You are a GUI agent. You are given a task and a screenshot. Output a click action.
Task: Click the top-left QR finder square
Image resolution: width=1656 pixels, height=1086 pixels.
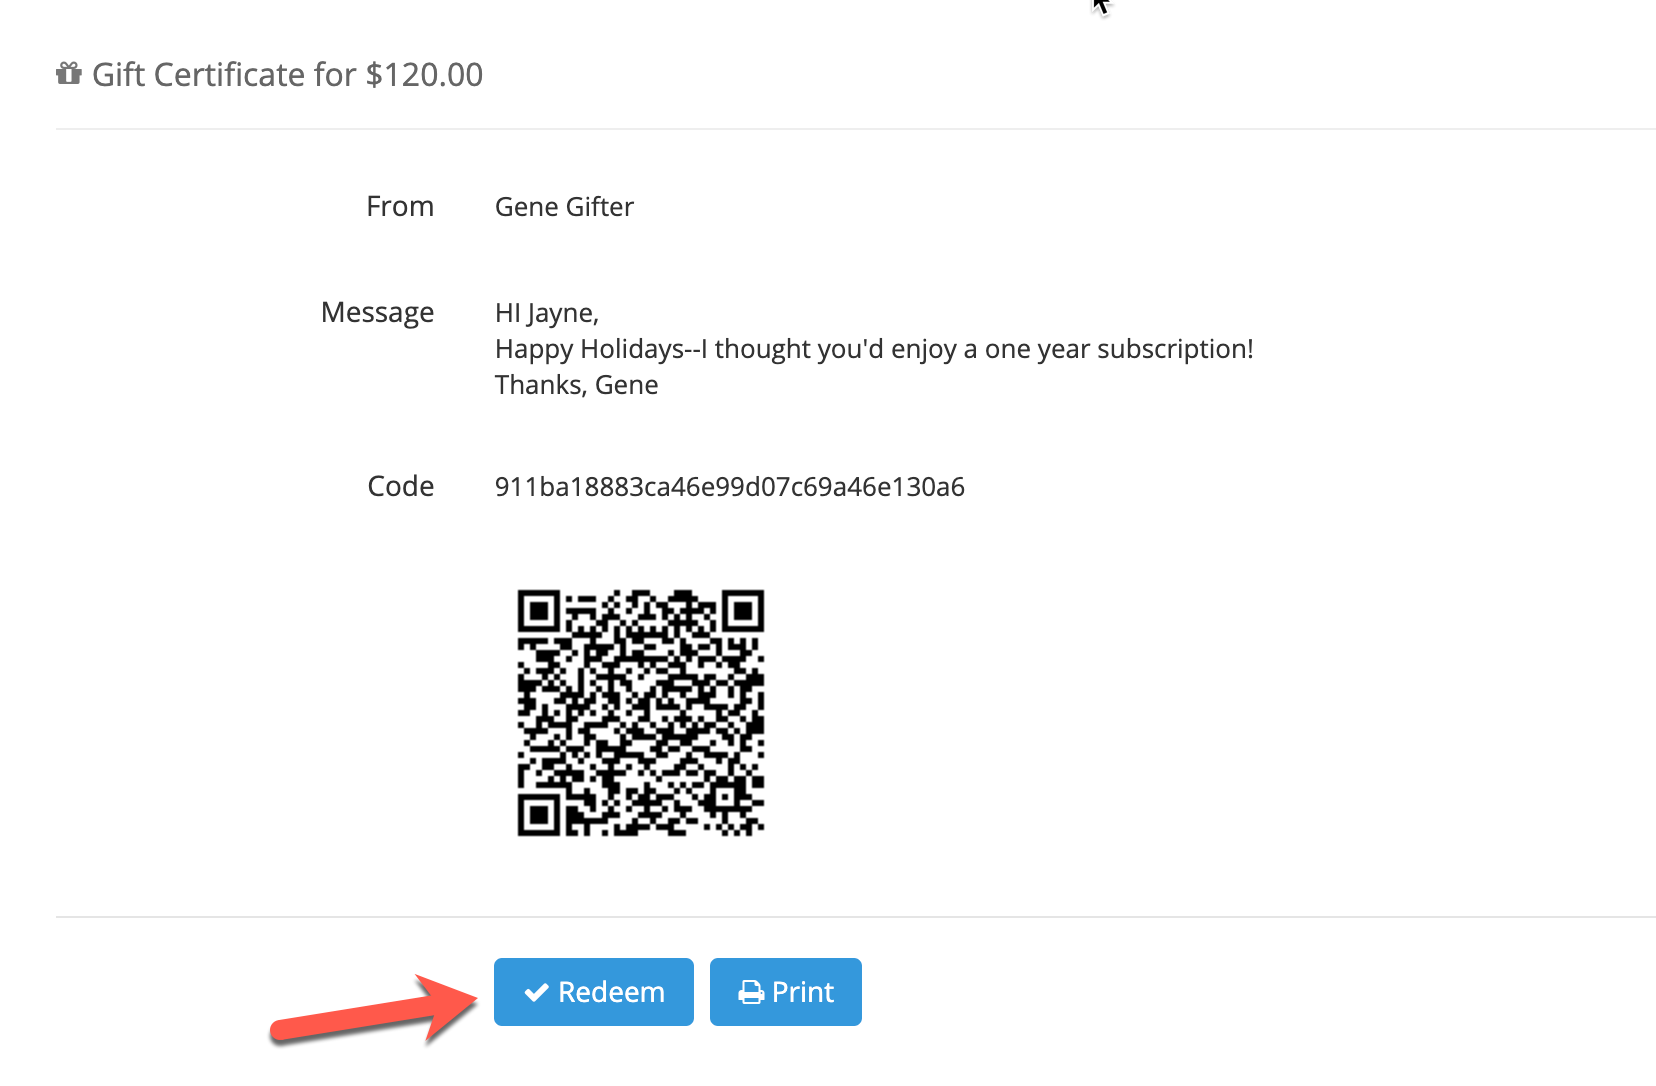click(540, 611)
